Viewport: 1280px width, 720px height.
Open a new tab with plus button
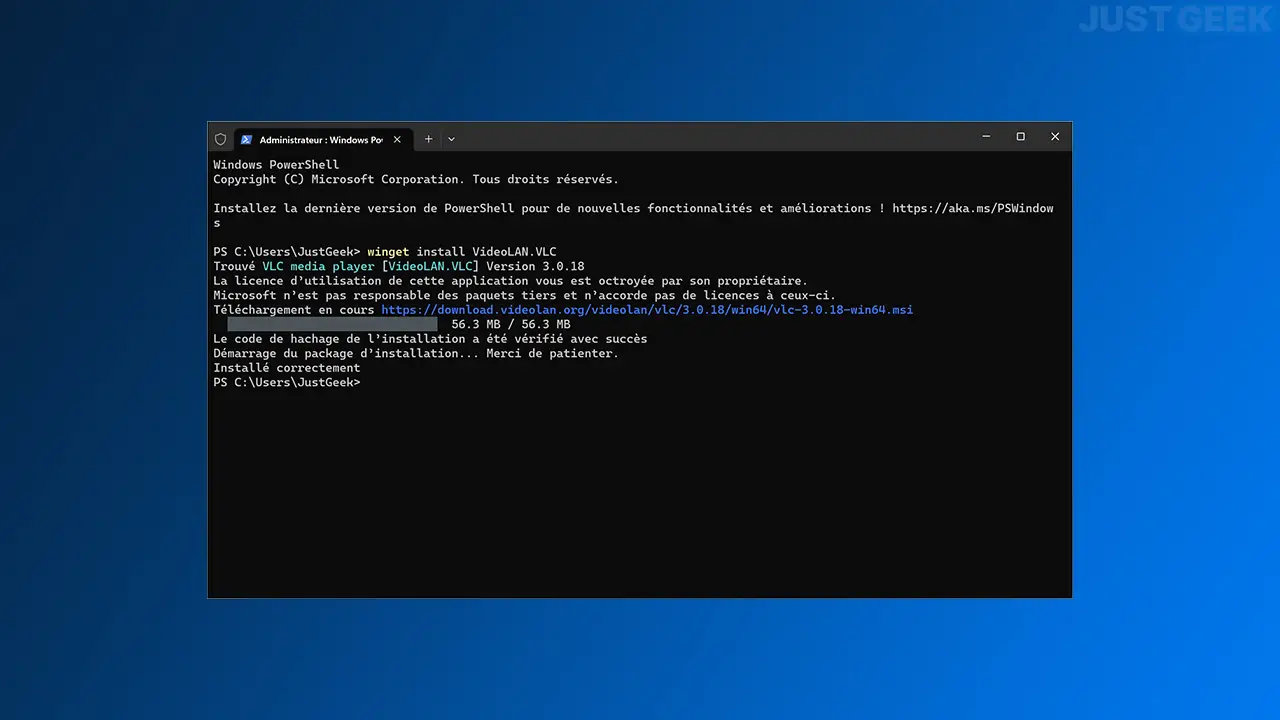coord(428,139)
